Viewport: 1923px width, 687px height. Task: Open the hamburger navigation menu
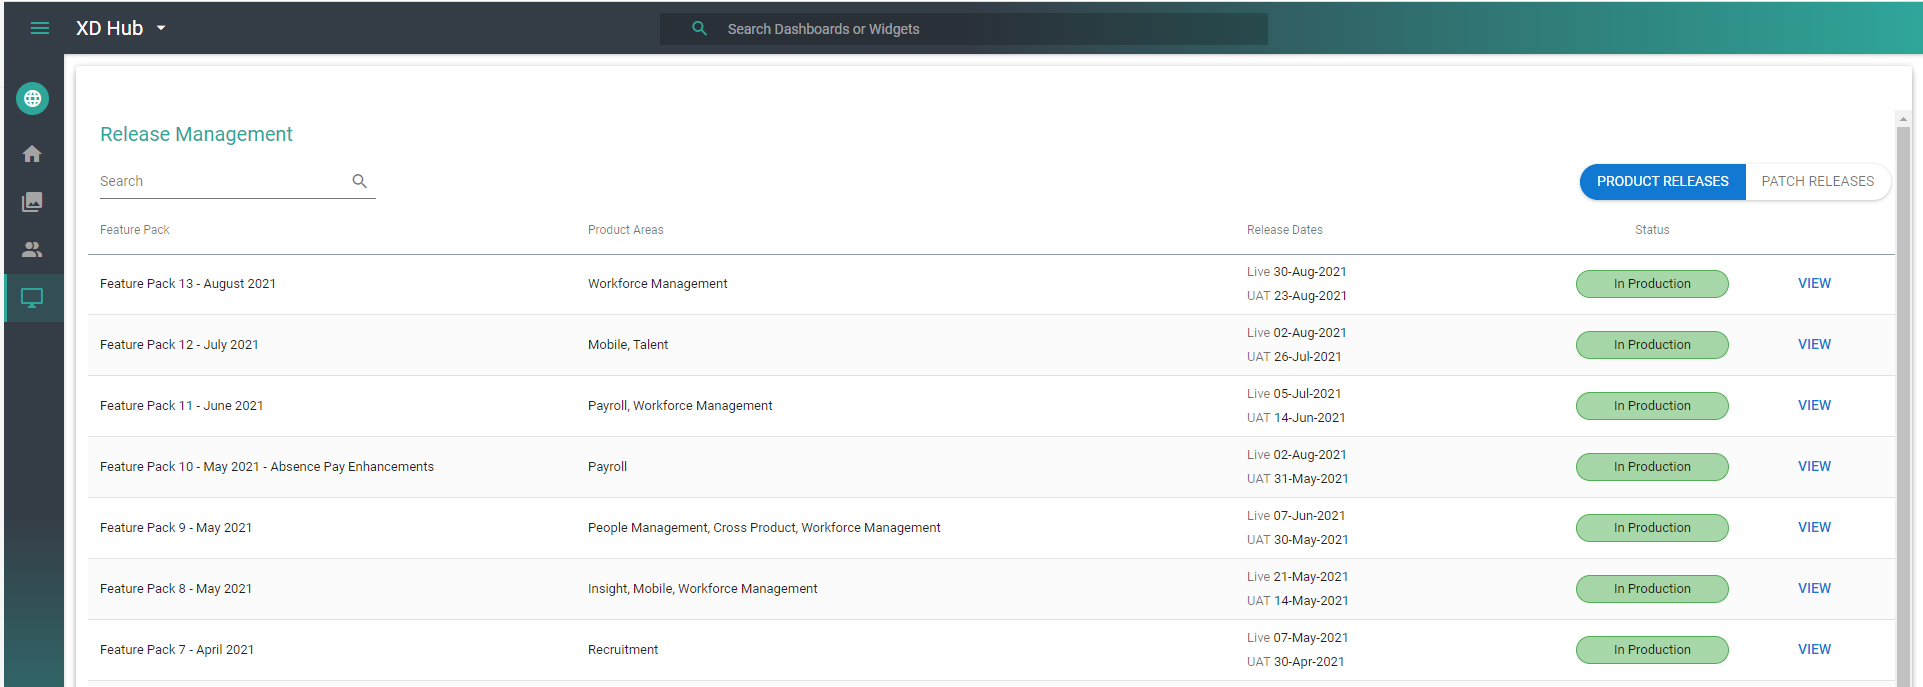40,28
